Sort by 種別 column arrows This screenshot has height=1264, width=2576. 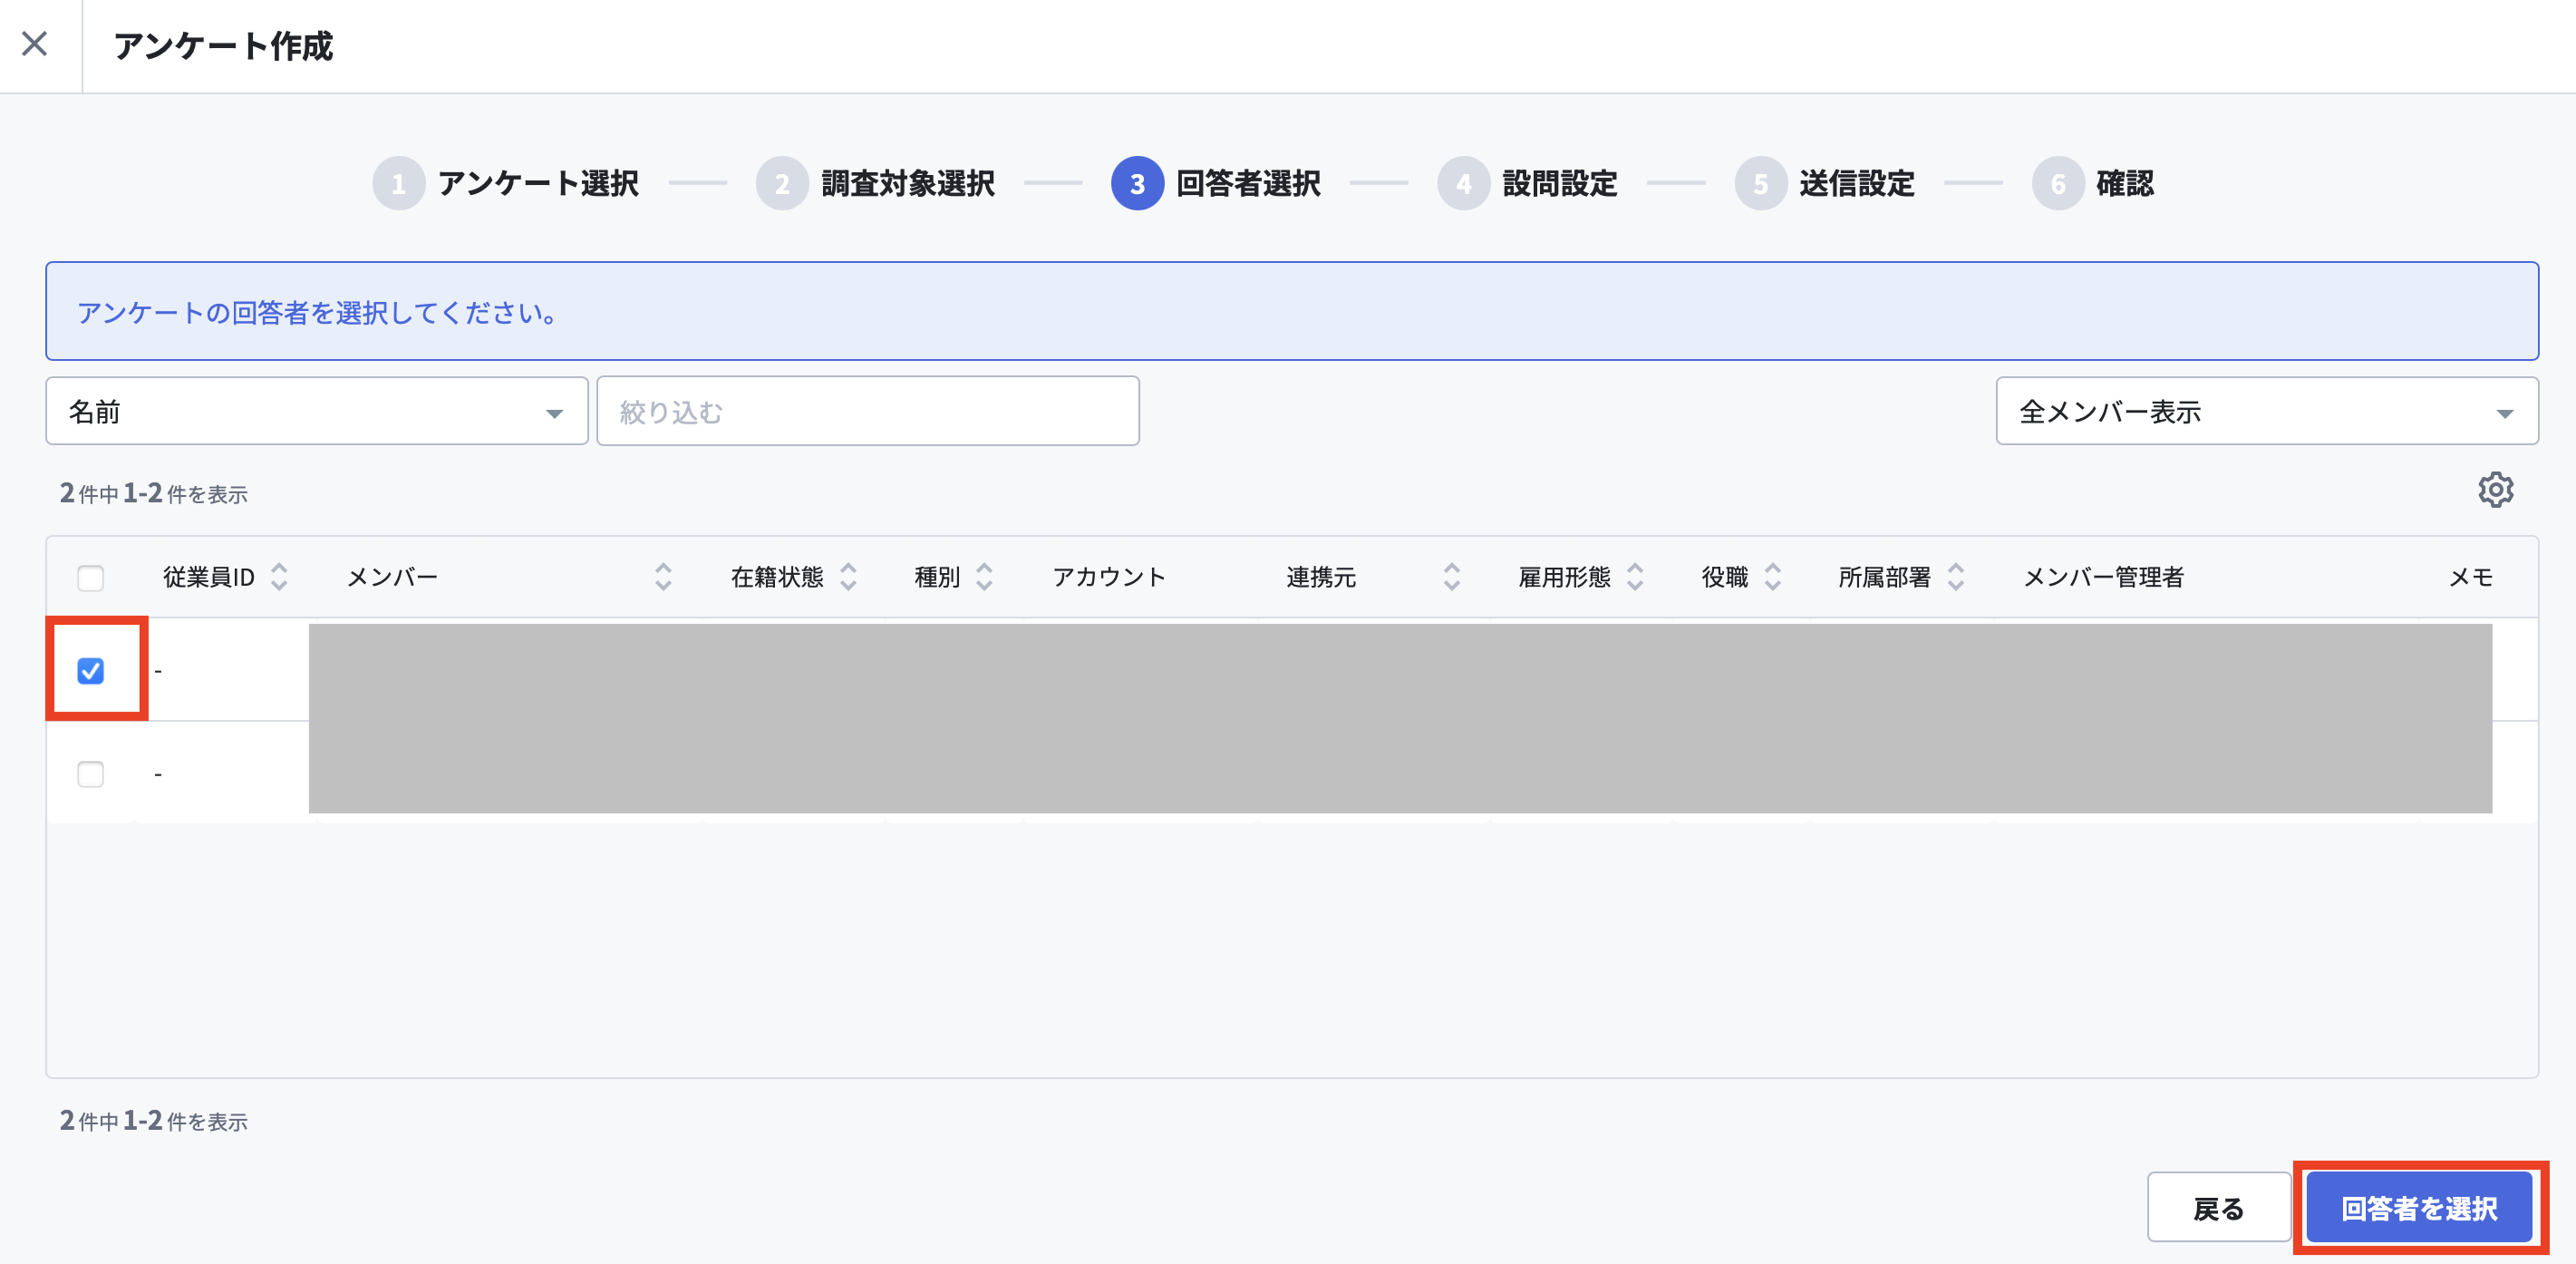984,577
